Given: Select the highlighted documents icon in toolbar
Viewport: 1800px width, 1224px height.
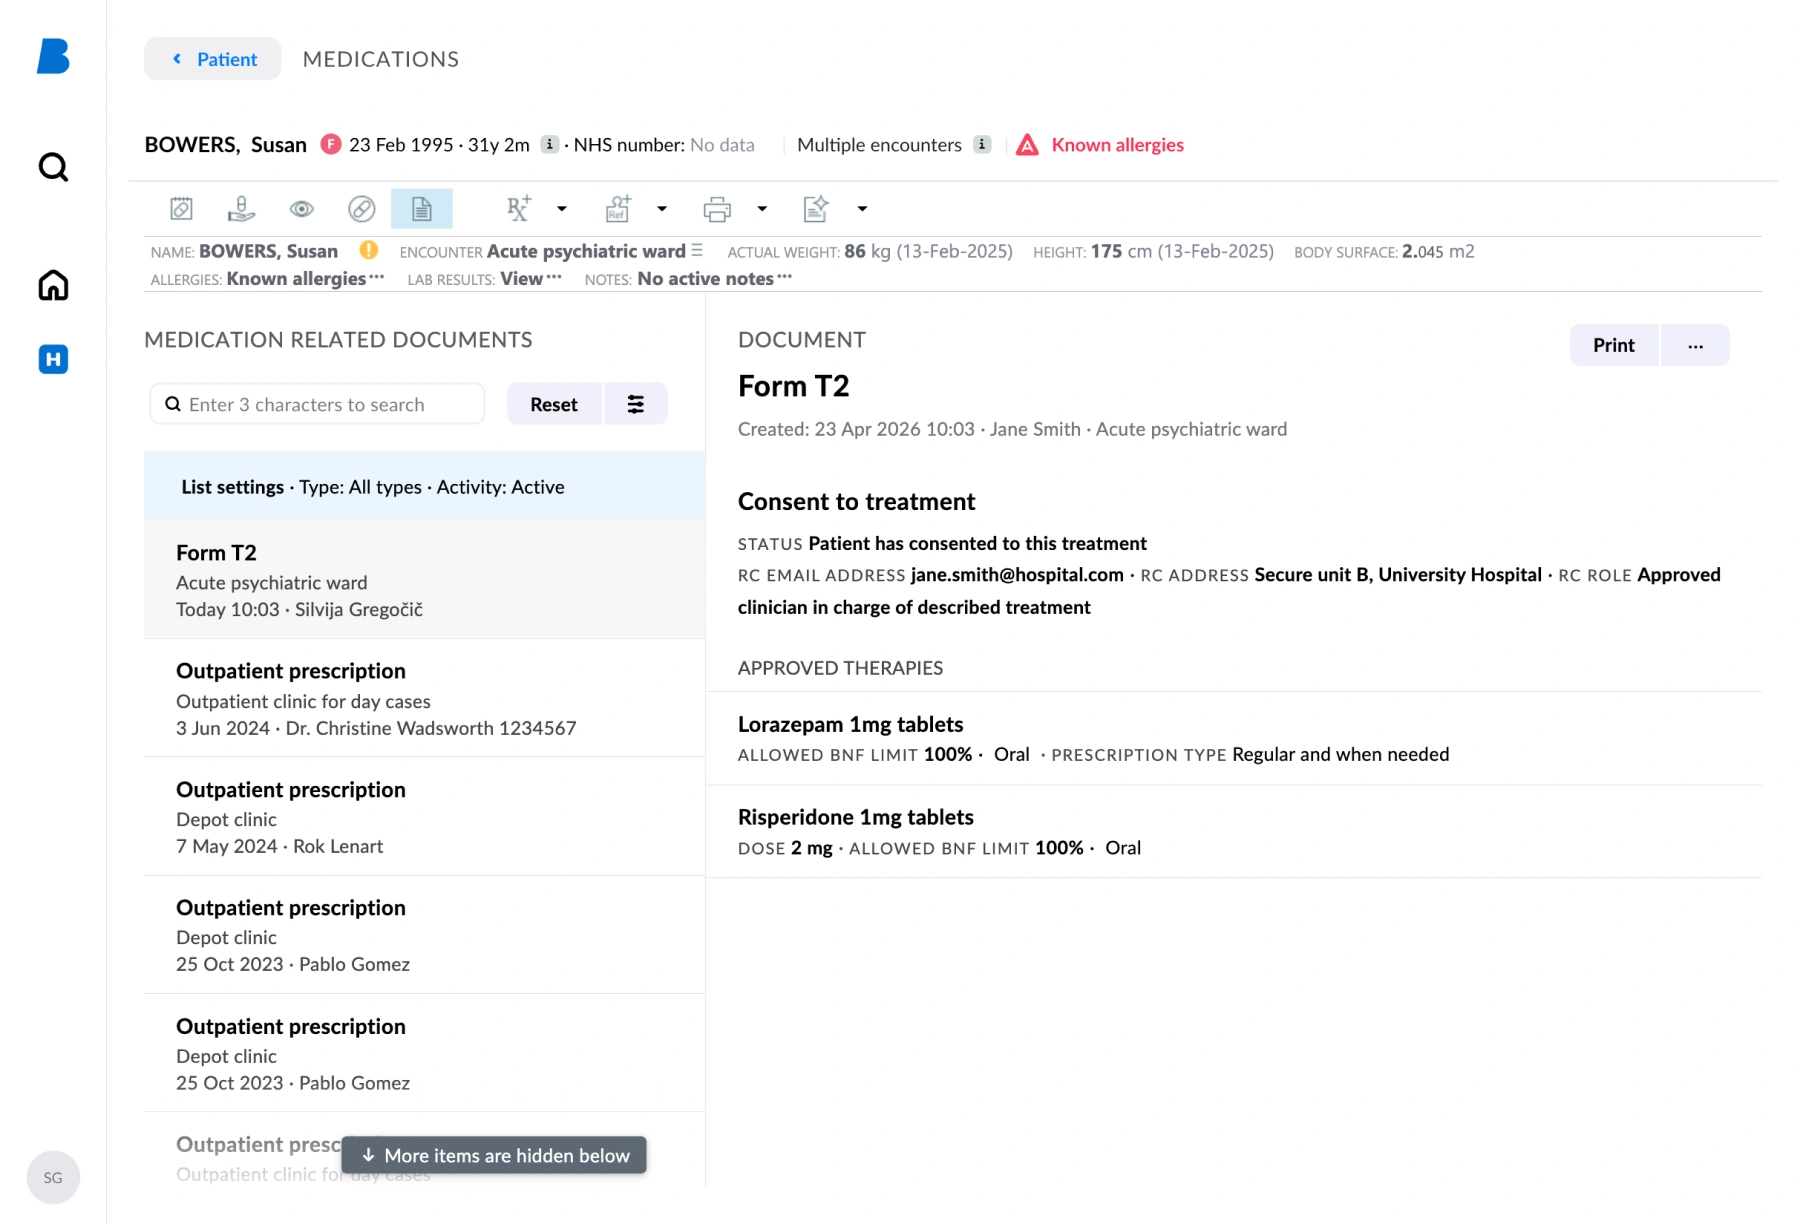Looking at the screenshot, I should (x=421, y=209).
